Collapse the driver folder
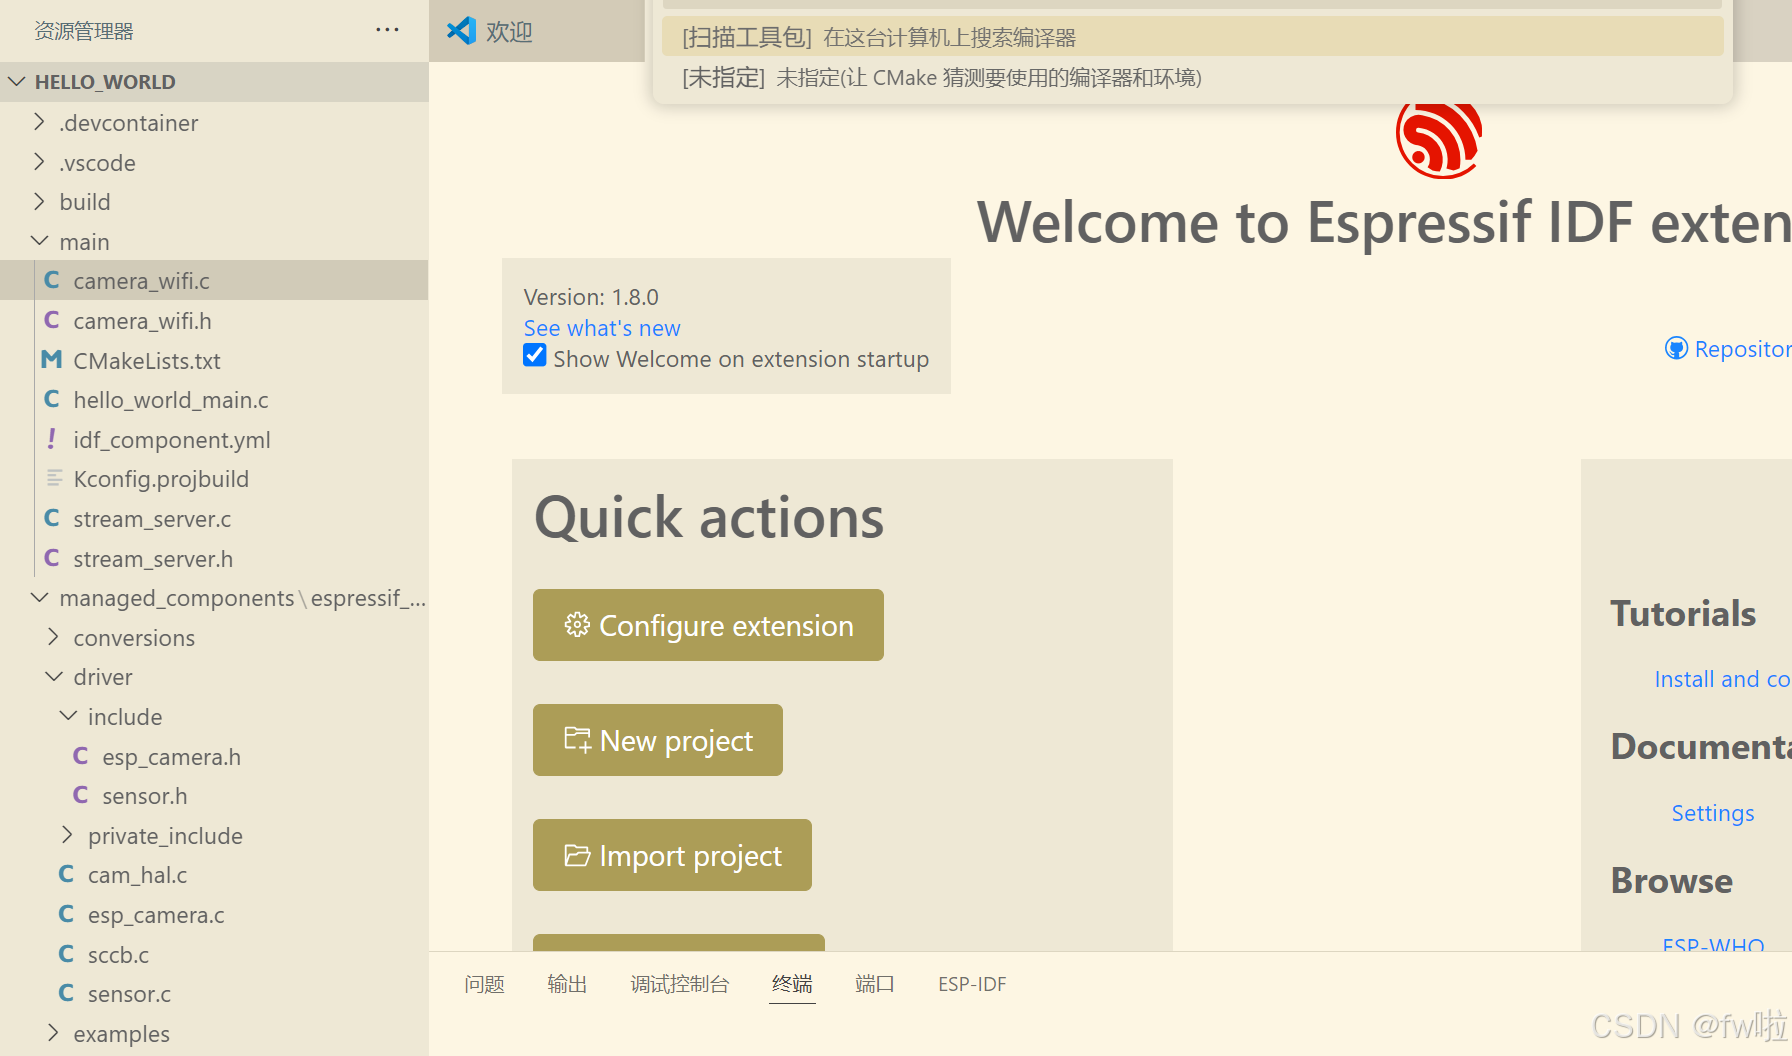1792x1056 pixels. click(53, 676)
